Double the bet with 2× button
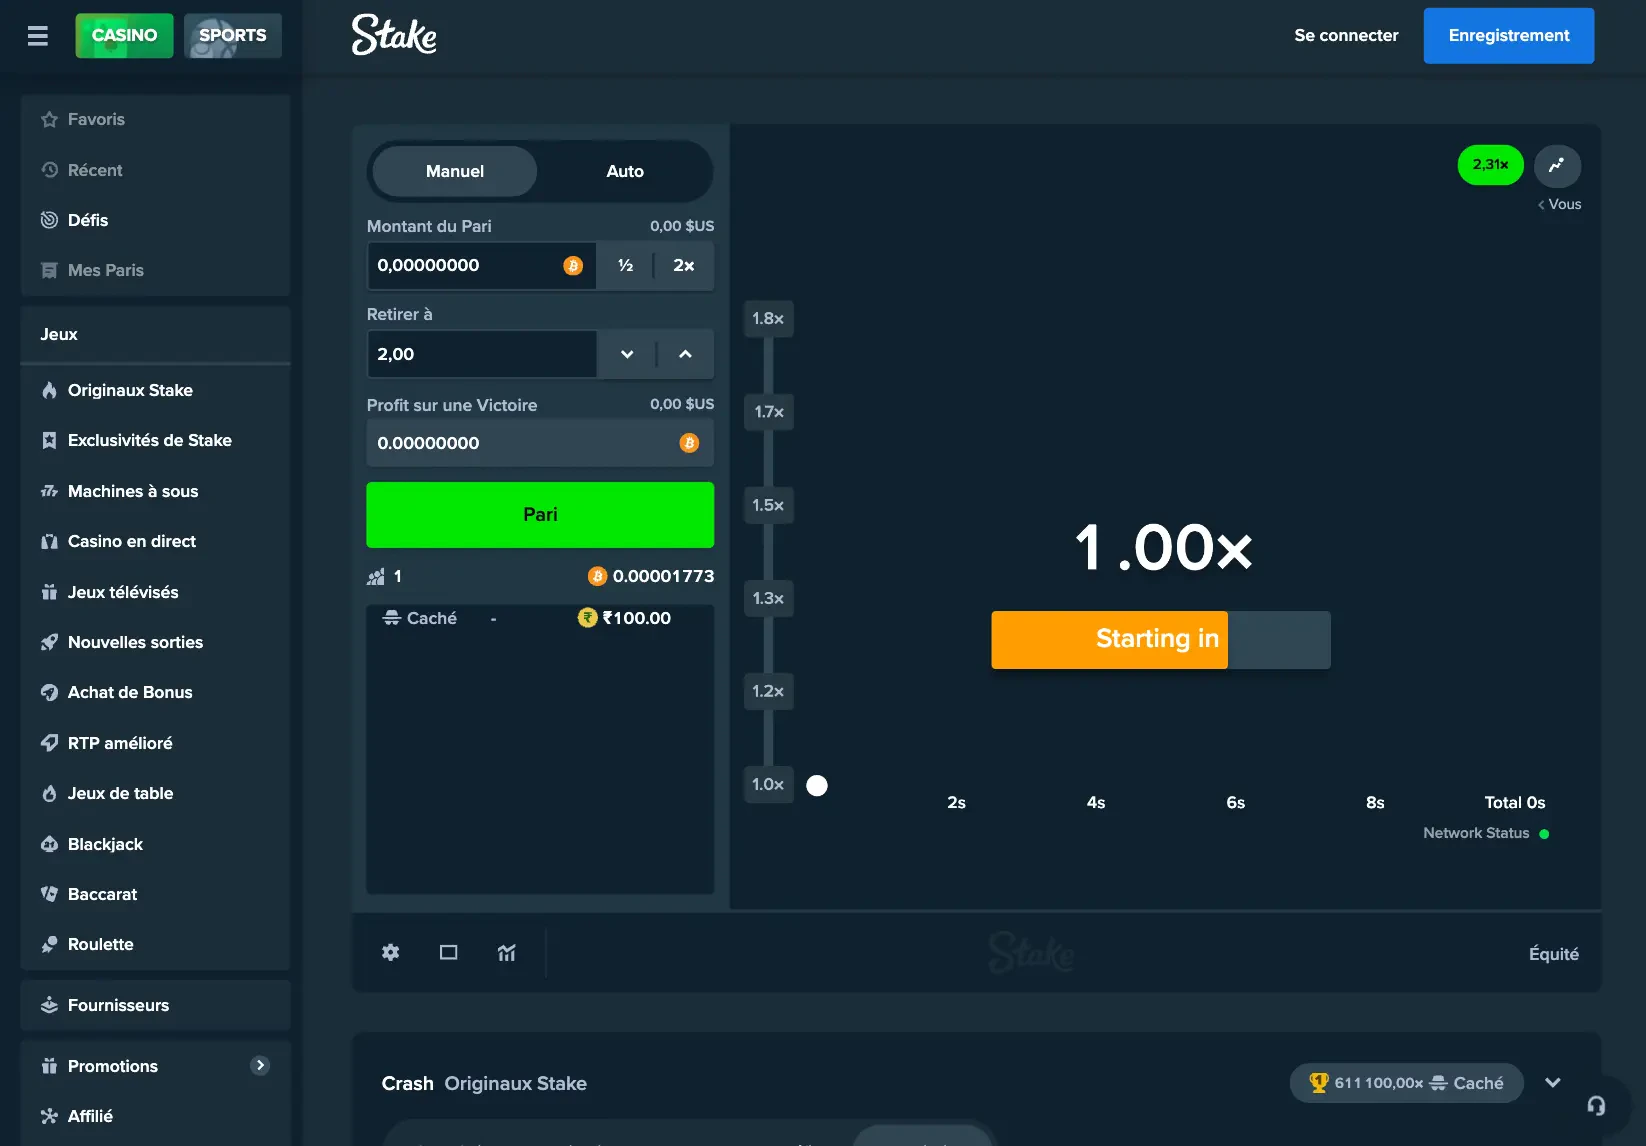Viewport: 1646px width, 1146px height. point(684,266)
